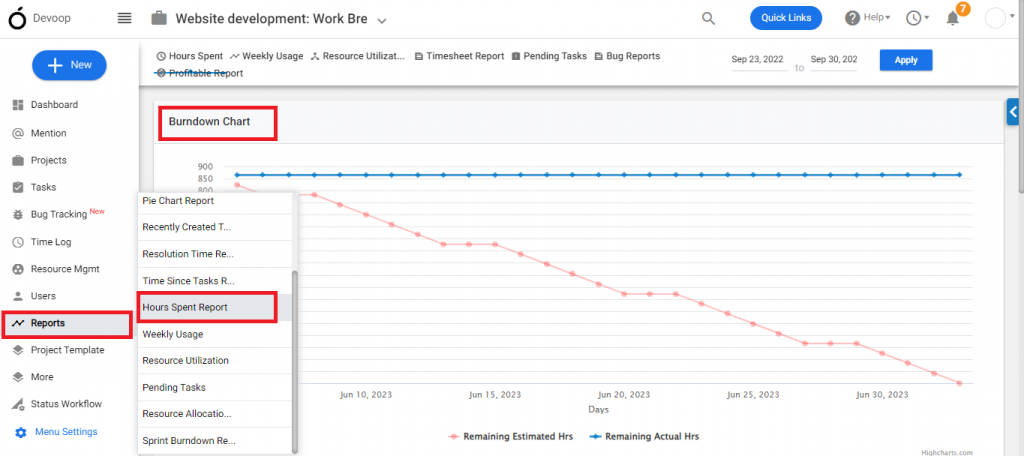The image size is (1024, 456).
Task: Click the reports submenu scrollbar
Action: (x=295, y=361)
